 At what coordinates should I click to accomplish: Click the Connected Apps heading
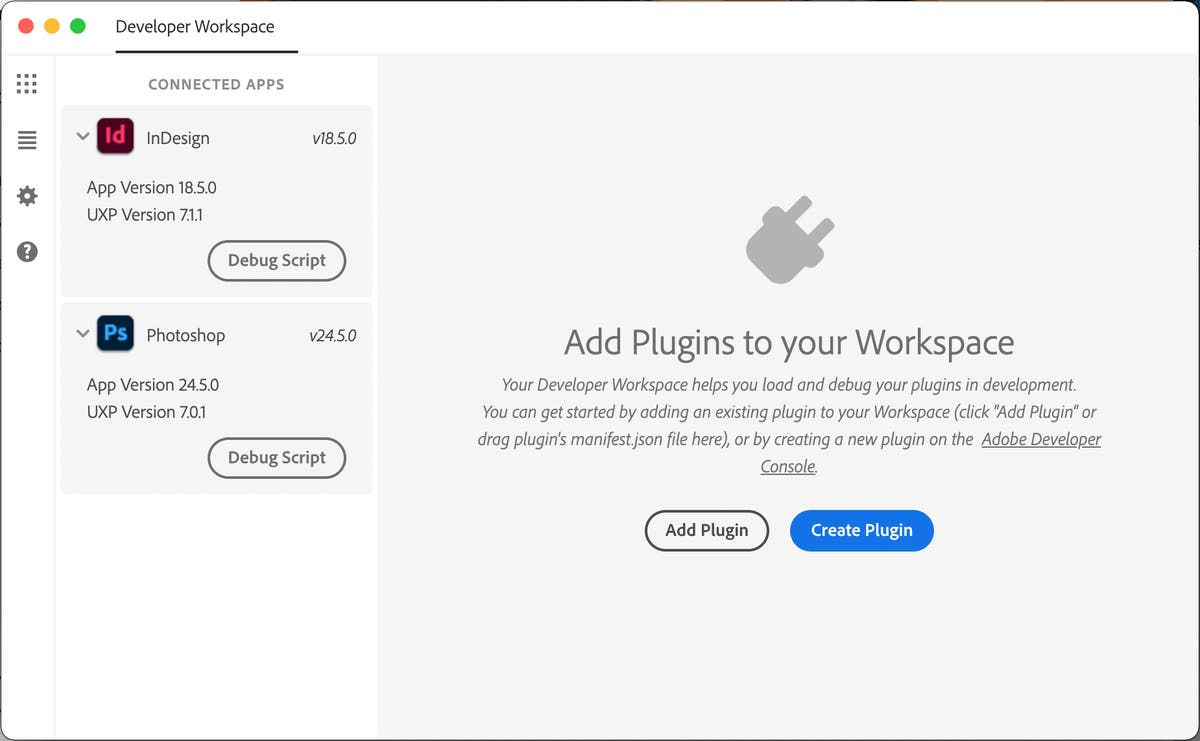216,85
